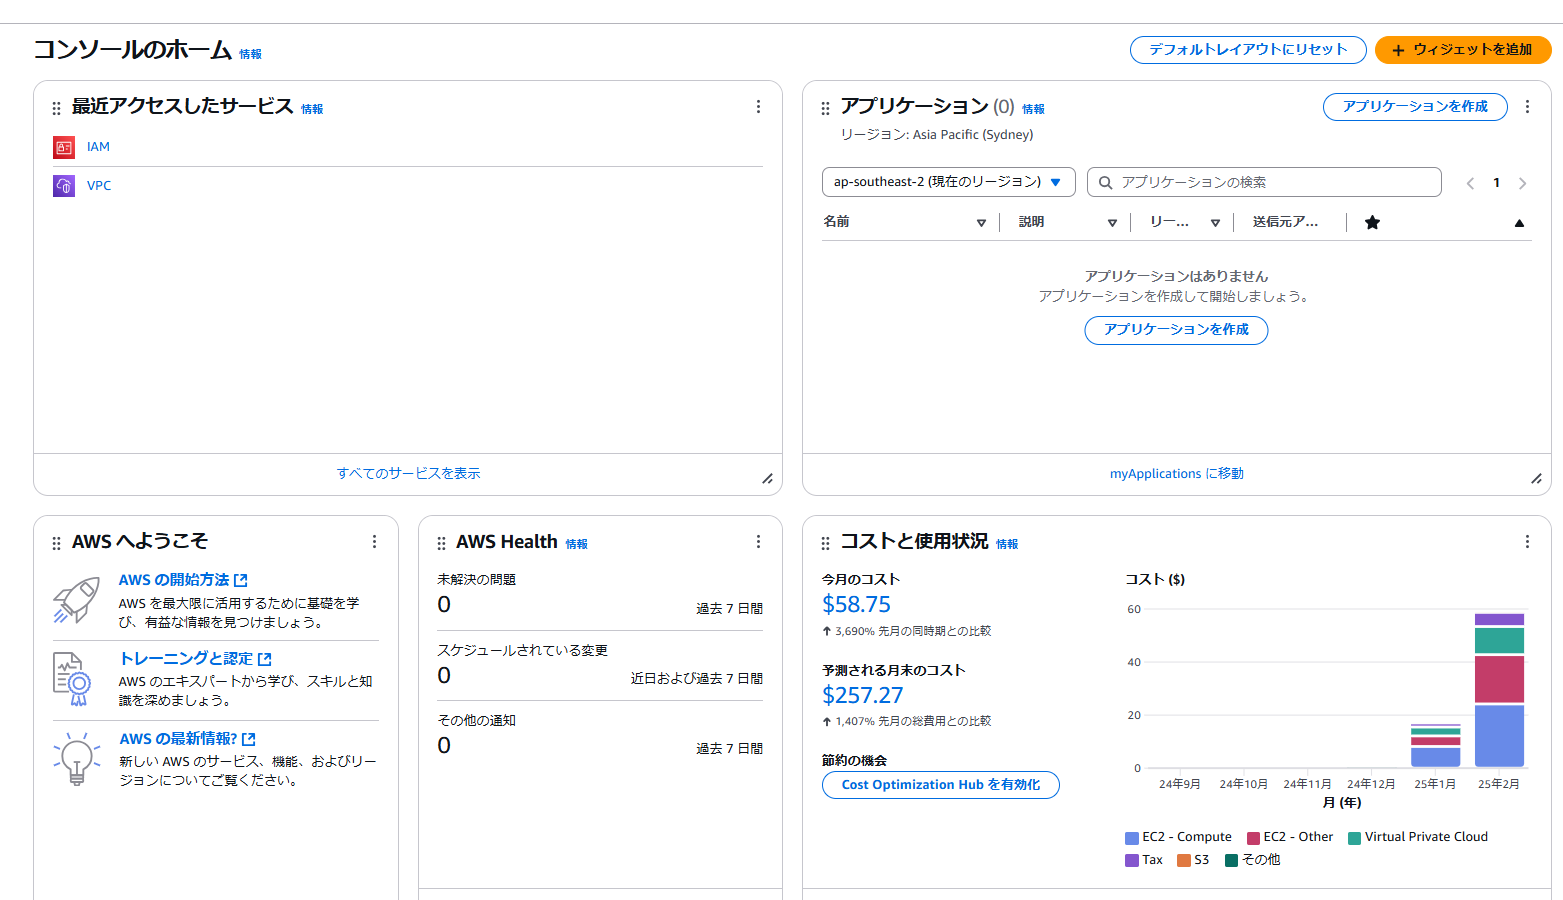Click the lightbulb icon for AWS の最新情報
Image resolution: width=1563 pixels, height=900 pixels.
(x=77, y=758)
